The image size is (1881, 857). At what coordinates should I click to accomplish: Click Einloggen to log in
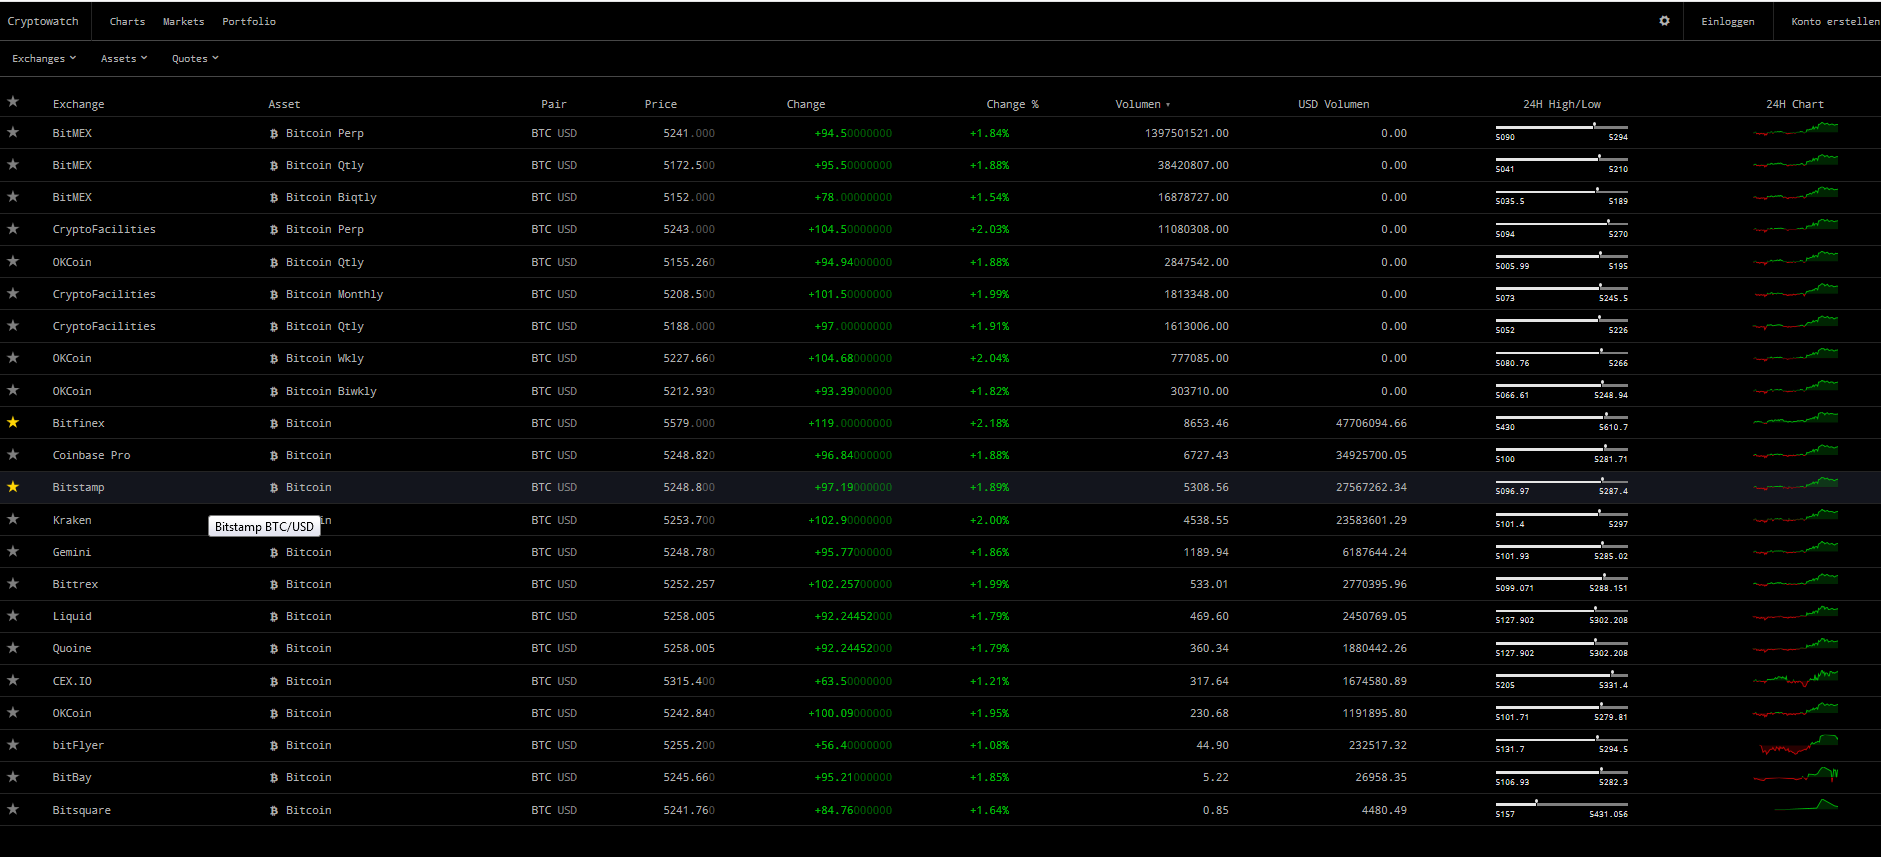pyautogui.click(x=1728, y=21)
